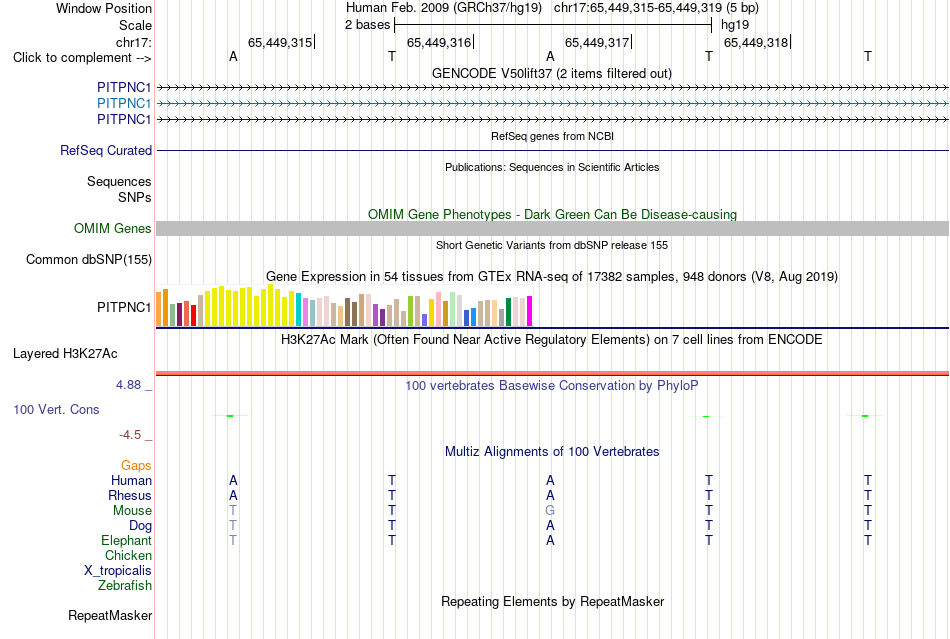Viewport: 950px width, 639px height.
Task: Select the Mouse alignment row label
Action: [132, 511]
